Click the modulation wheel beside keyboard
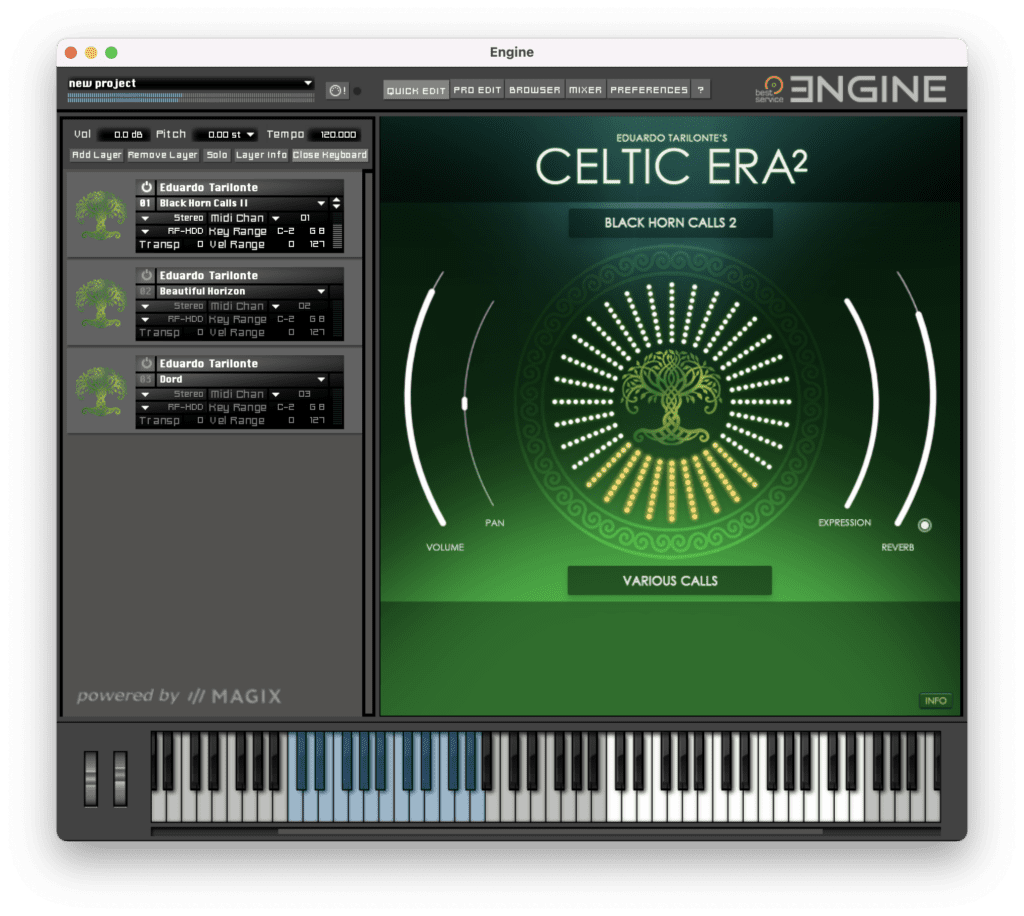This screenshot has height=916, width=1024. (120, 778)
